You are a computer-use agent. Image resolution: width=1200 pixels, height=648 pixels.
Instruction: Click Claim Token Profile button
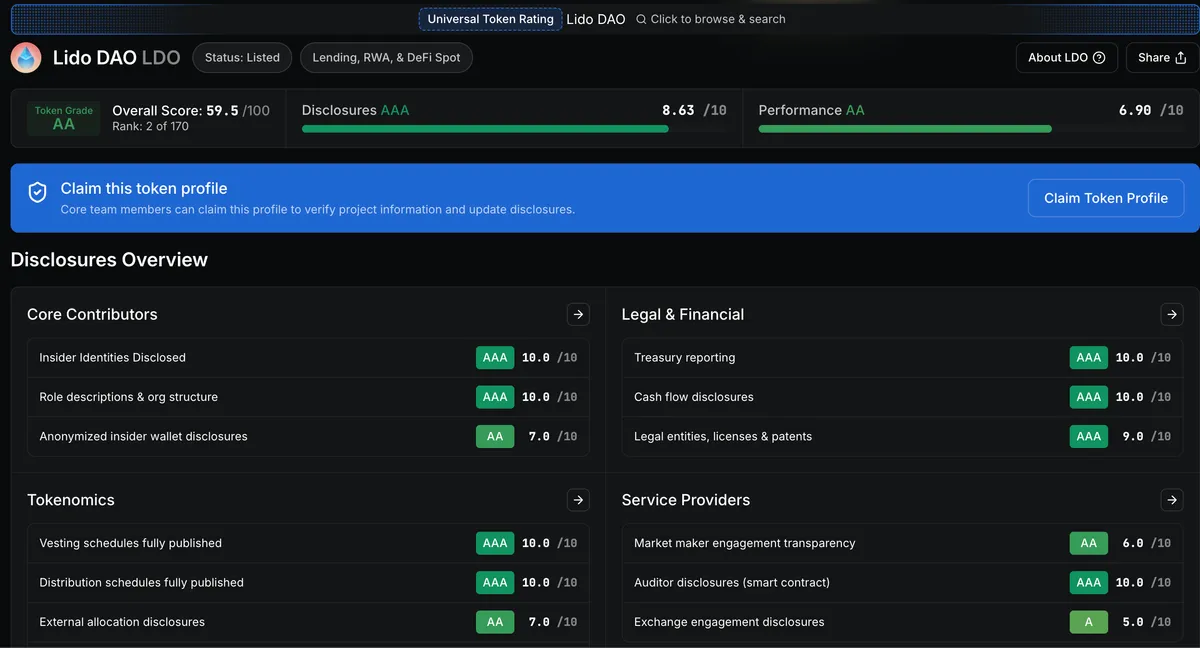1106,198
